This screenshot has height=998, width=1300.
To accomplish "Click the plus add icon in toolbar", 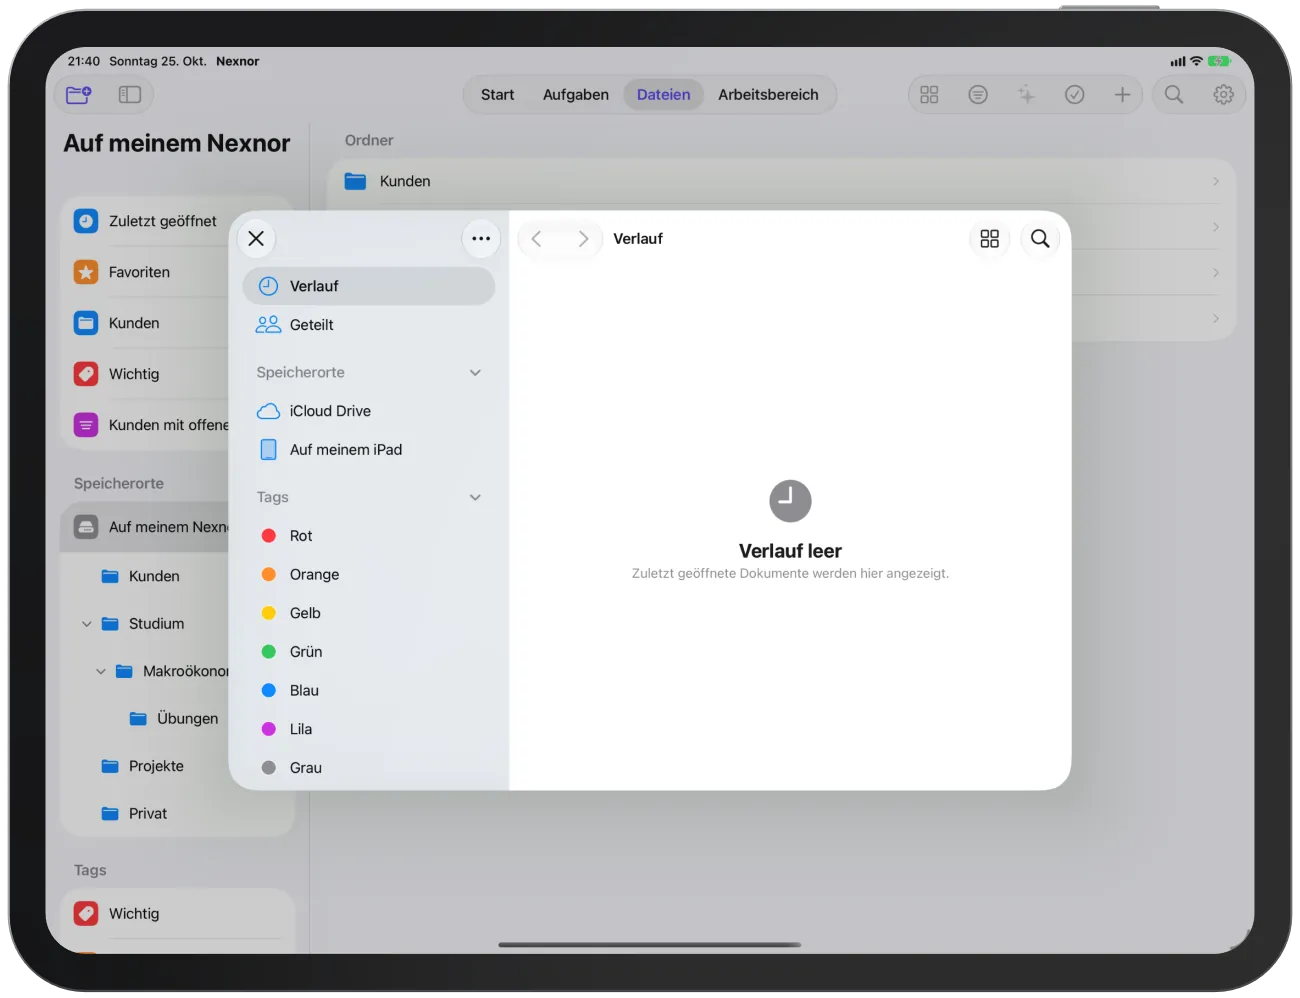I will click(1123, 95).
